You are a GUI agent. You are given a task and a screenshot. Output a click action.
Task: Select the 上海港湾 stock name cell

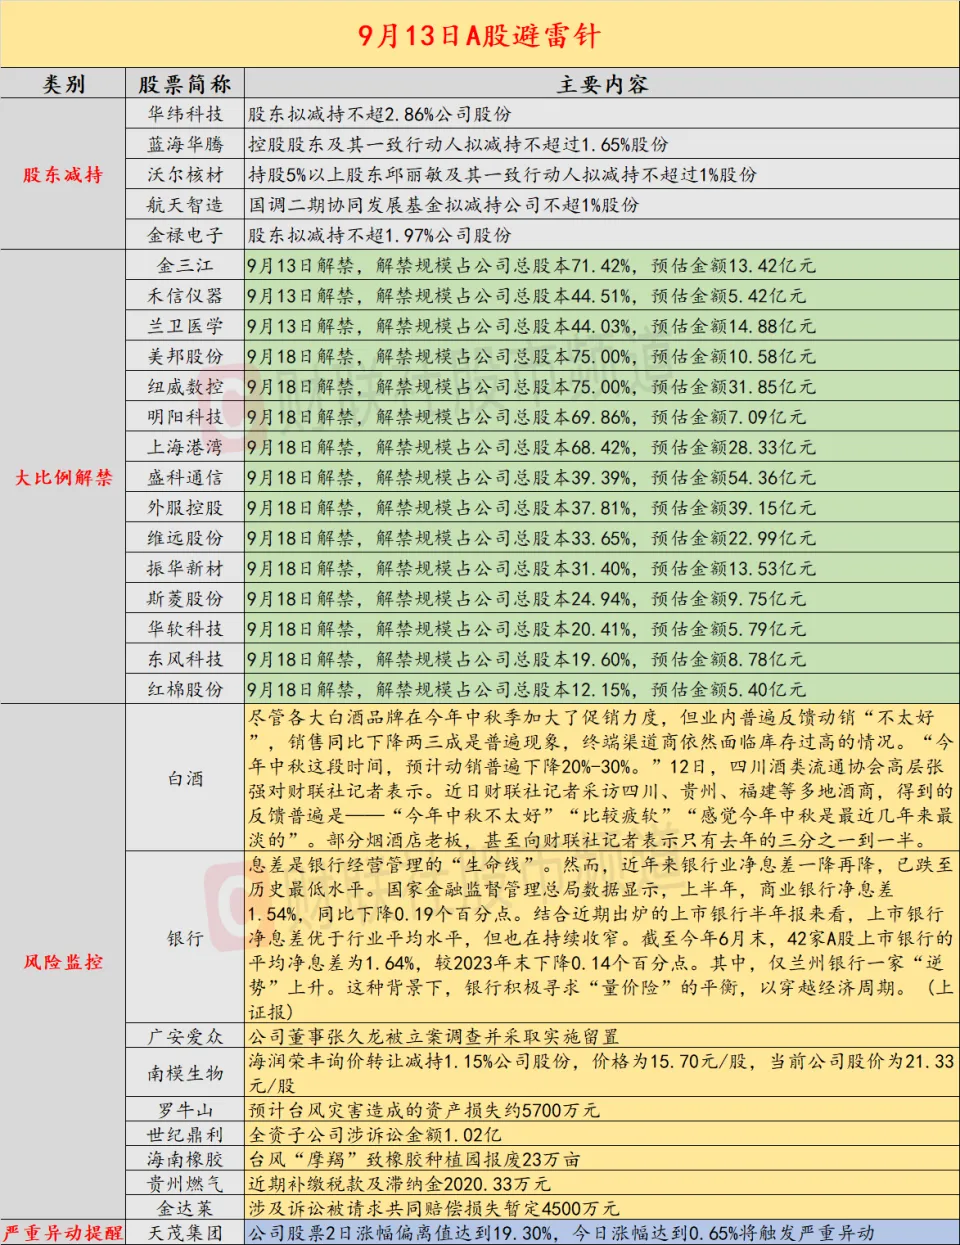(185, 447)
